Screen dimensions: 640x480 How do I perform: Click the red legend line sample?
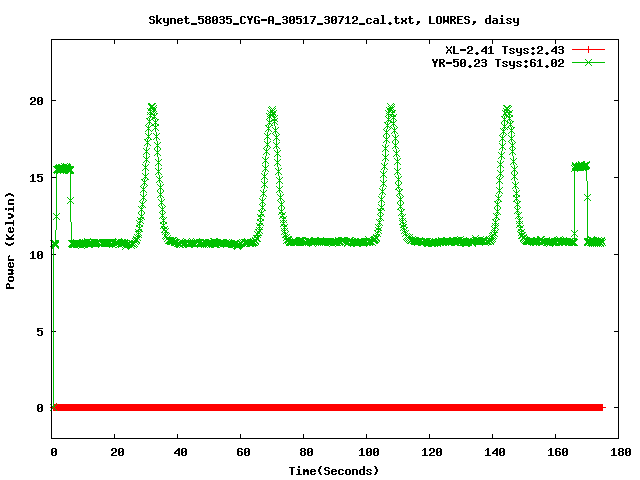(588, 50)
